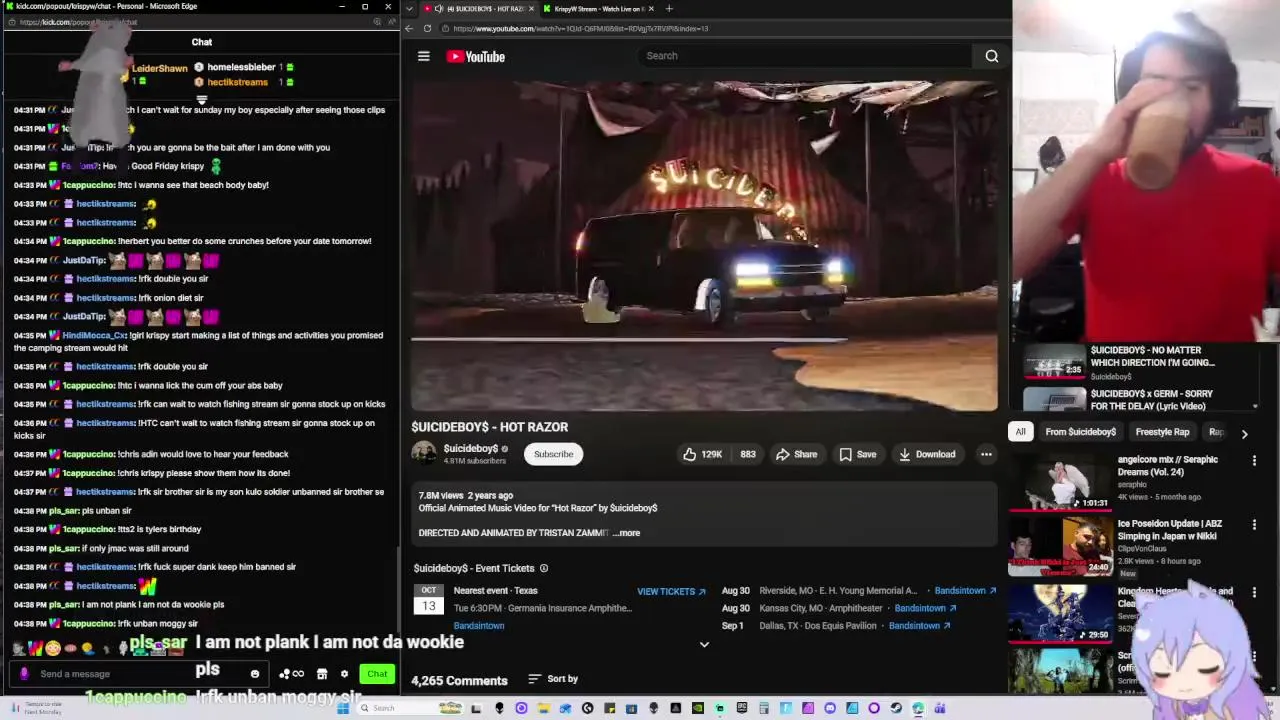Viewport: 1280px width, 720px height.
Task: Click the YouTube address bar URL
Action: pyautogui.click(x=582, y=28)
